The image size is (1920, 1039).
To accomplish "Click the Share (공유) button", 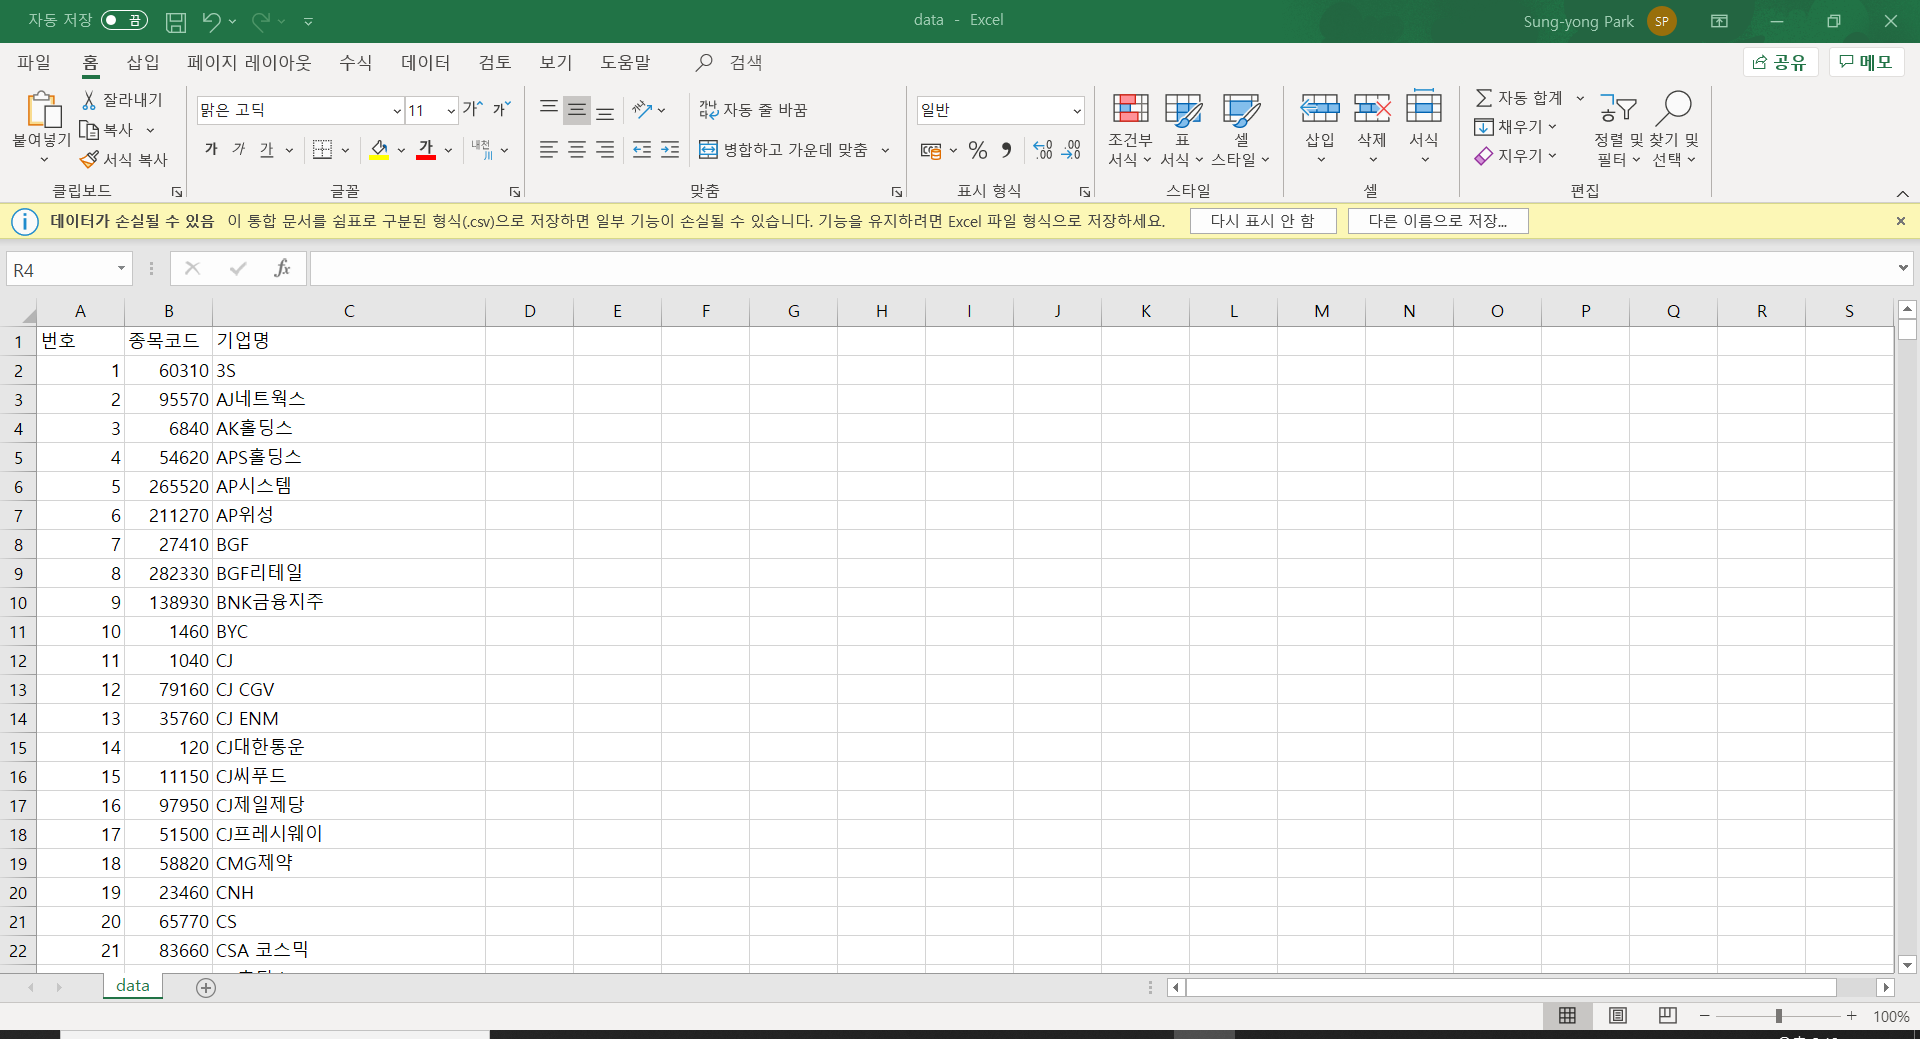I will (1780, 62).
